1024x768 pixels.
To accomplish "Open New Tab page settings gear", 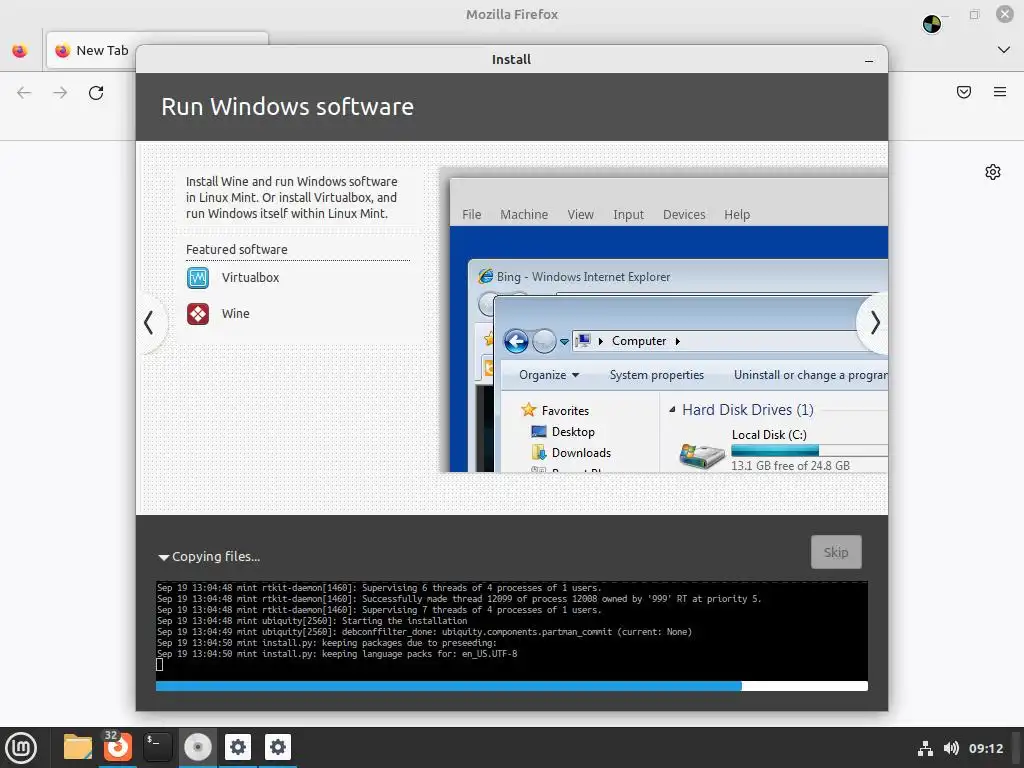I will click(x=993, y=172).
